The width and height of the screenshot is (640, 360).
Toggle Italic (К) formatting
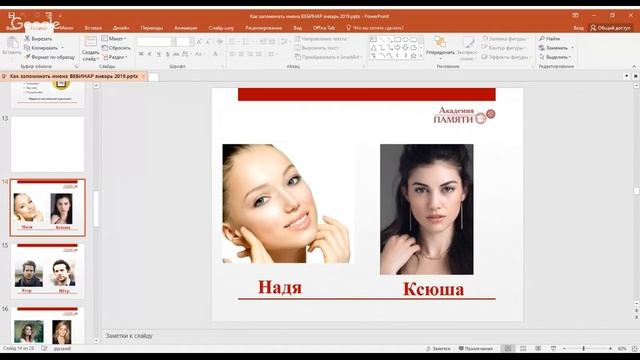(x=150, y=54)
